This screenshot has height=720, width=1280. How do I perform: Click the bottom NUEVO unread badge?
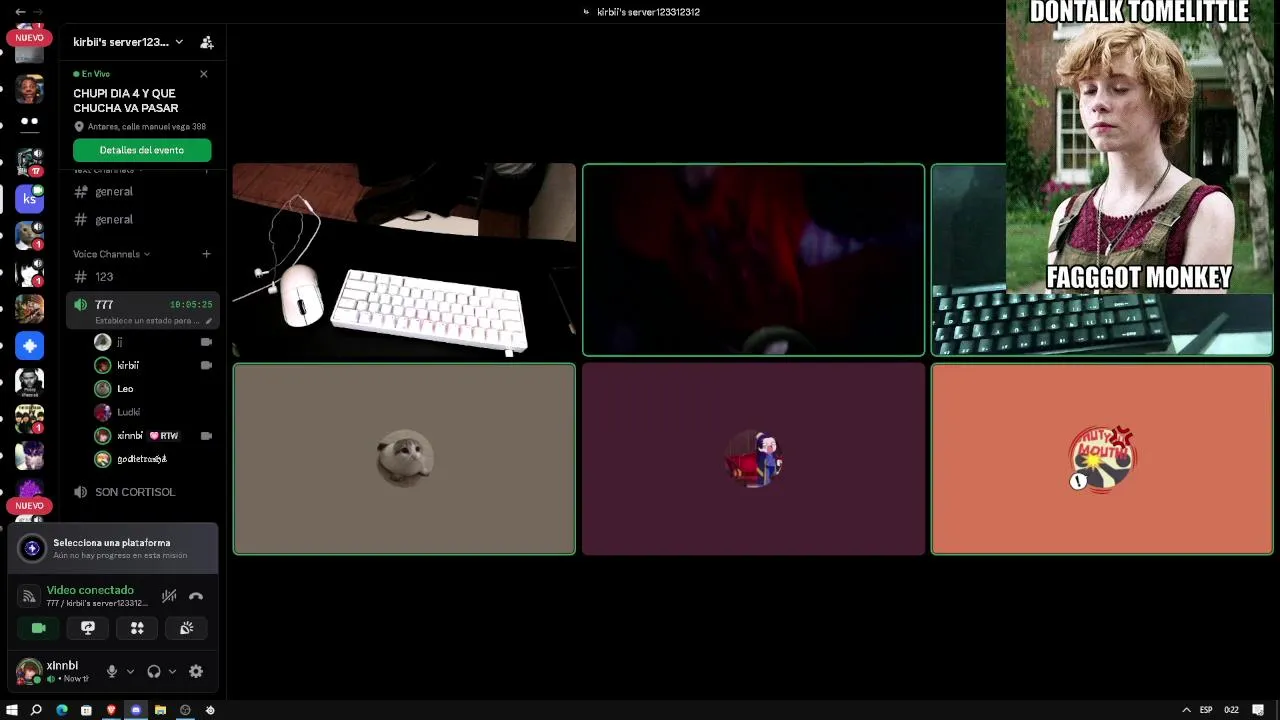29,506
